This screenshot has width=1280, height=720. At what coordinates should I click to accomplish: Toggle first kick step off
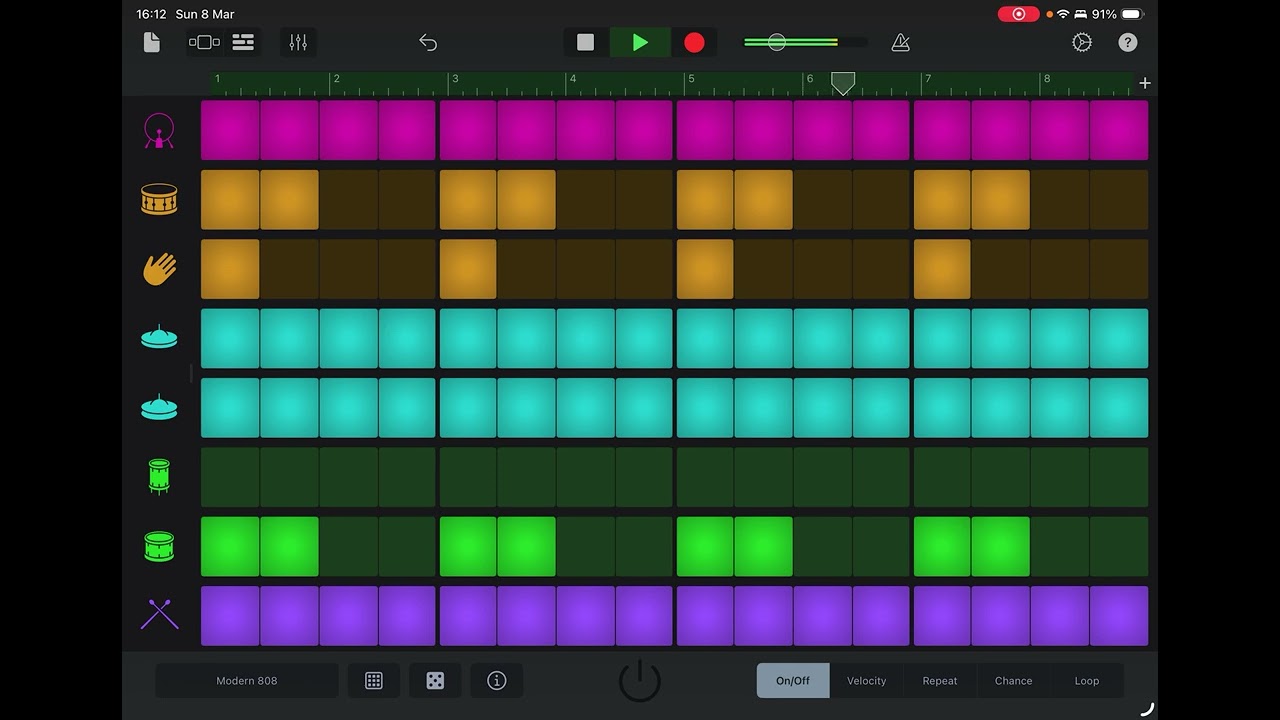[x=230, y=130]
